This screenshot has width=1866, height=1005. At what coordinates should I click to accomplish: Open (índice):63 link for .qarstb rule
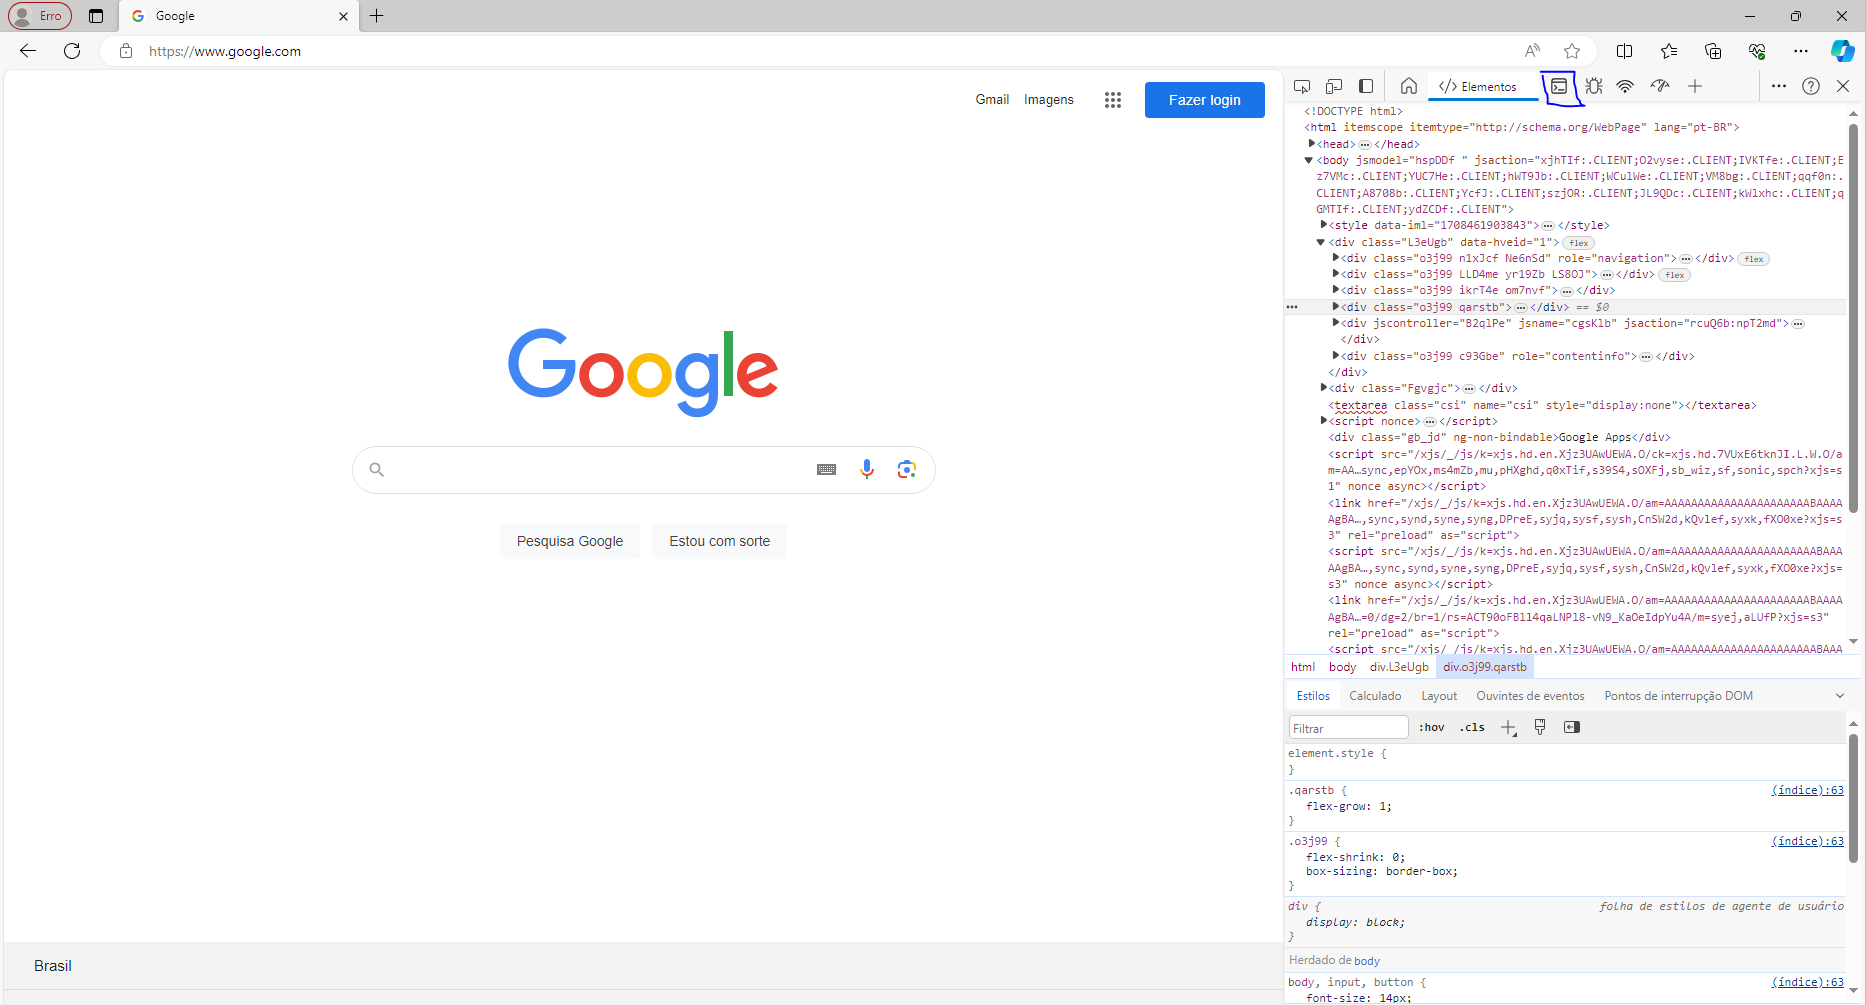point(1807,790)
